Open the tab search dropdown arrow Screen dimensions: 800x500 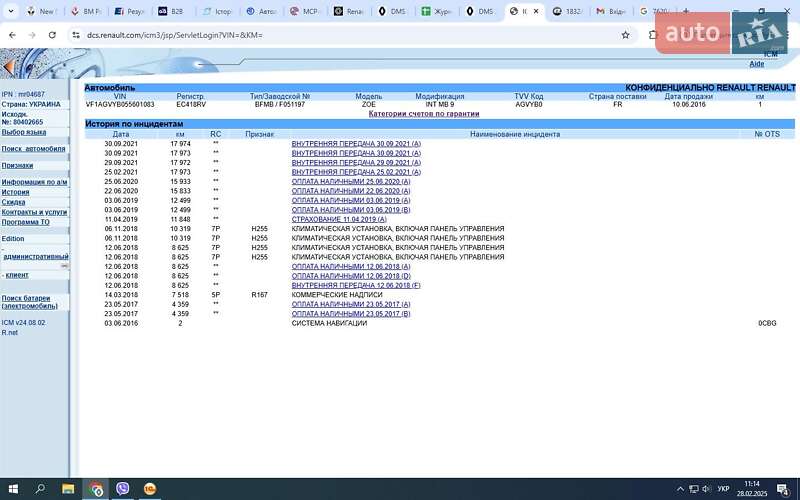coord(11,11)
